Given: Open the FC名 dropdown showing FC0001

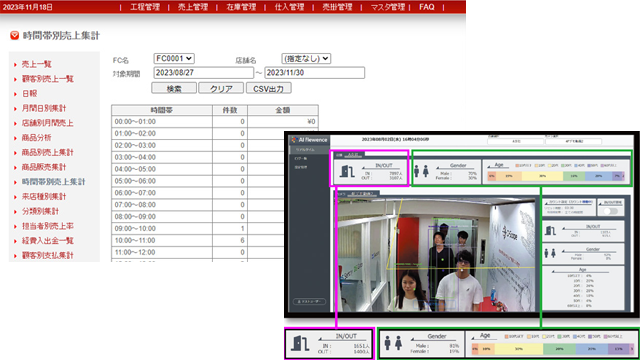Looking at the screenshot, I should pyautogui.click(x=174, y=58).
